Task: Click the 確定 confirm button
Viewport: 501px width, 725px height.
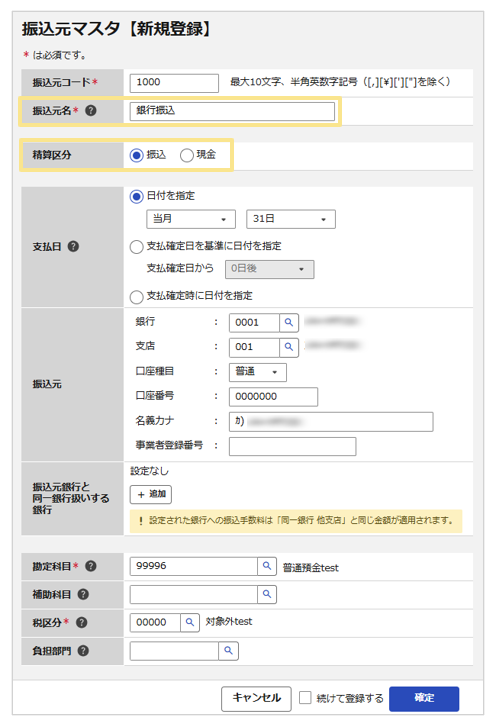Action: pyautogui.click(x=424, y=699)
